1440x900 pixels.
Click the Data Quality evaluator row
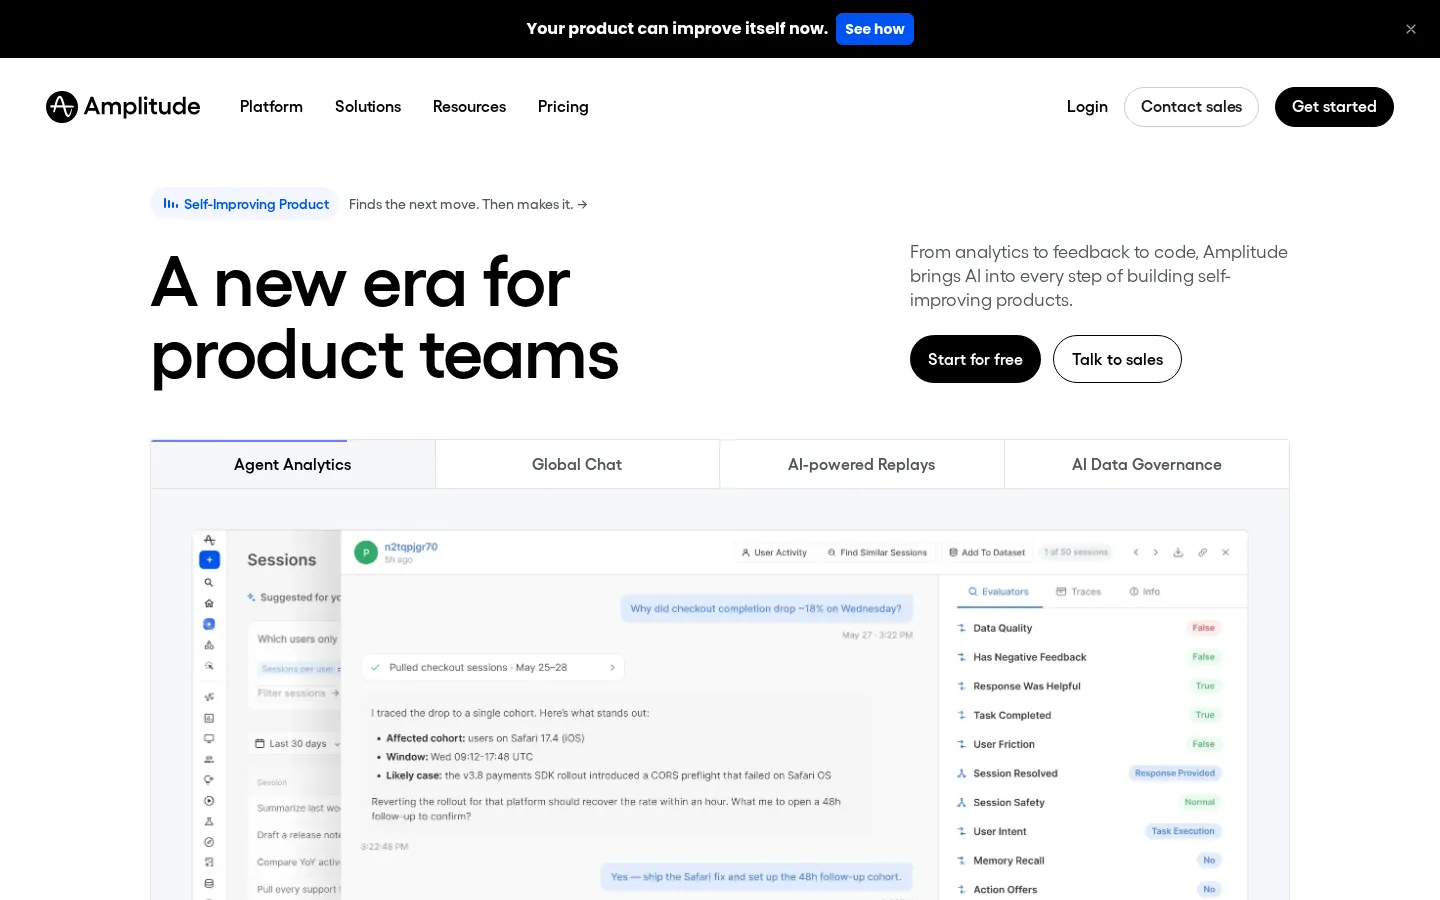click(1088, 628)
